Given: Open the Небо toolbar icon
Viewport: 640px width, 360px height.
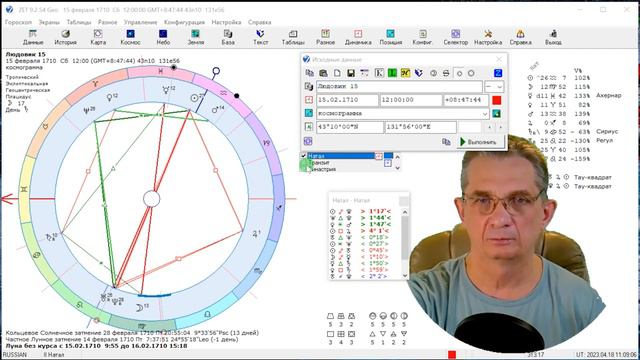Looking at the screenshot, I should tap(163, 37).
